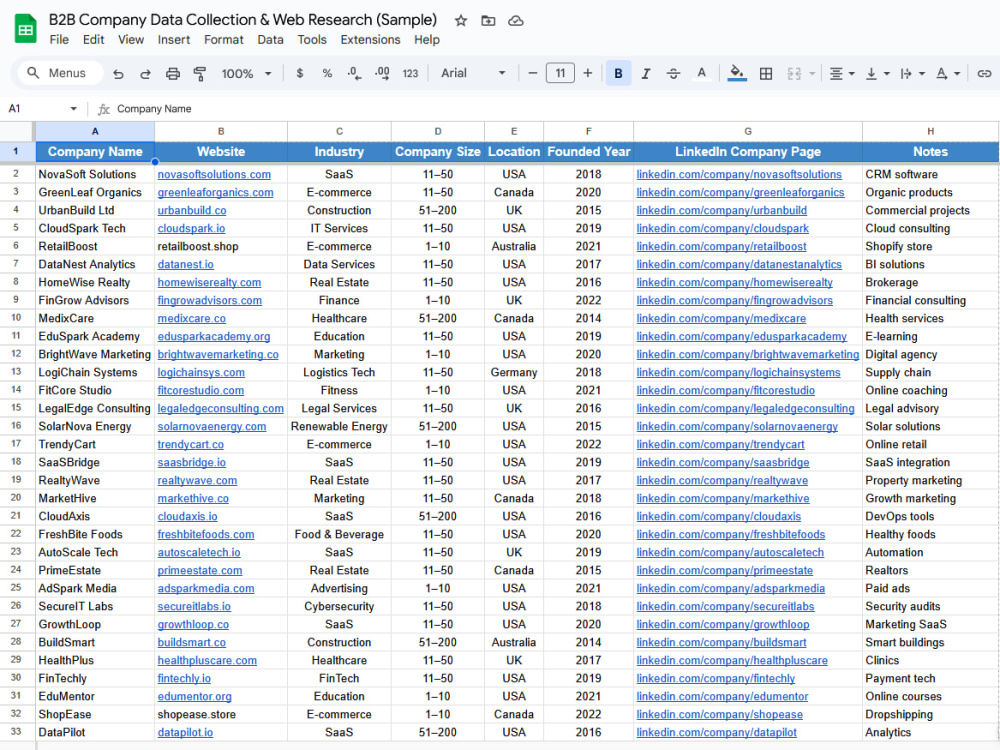Open the name box dropdown arrow
The image size is (1000, 750).
click(x=73, y=108)
